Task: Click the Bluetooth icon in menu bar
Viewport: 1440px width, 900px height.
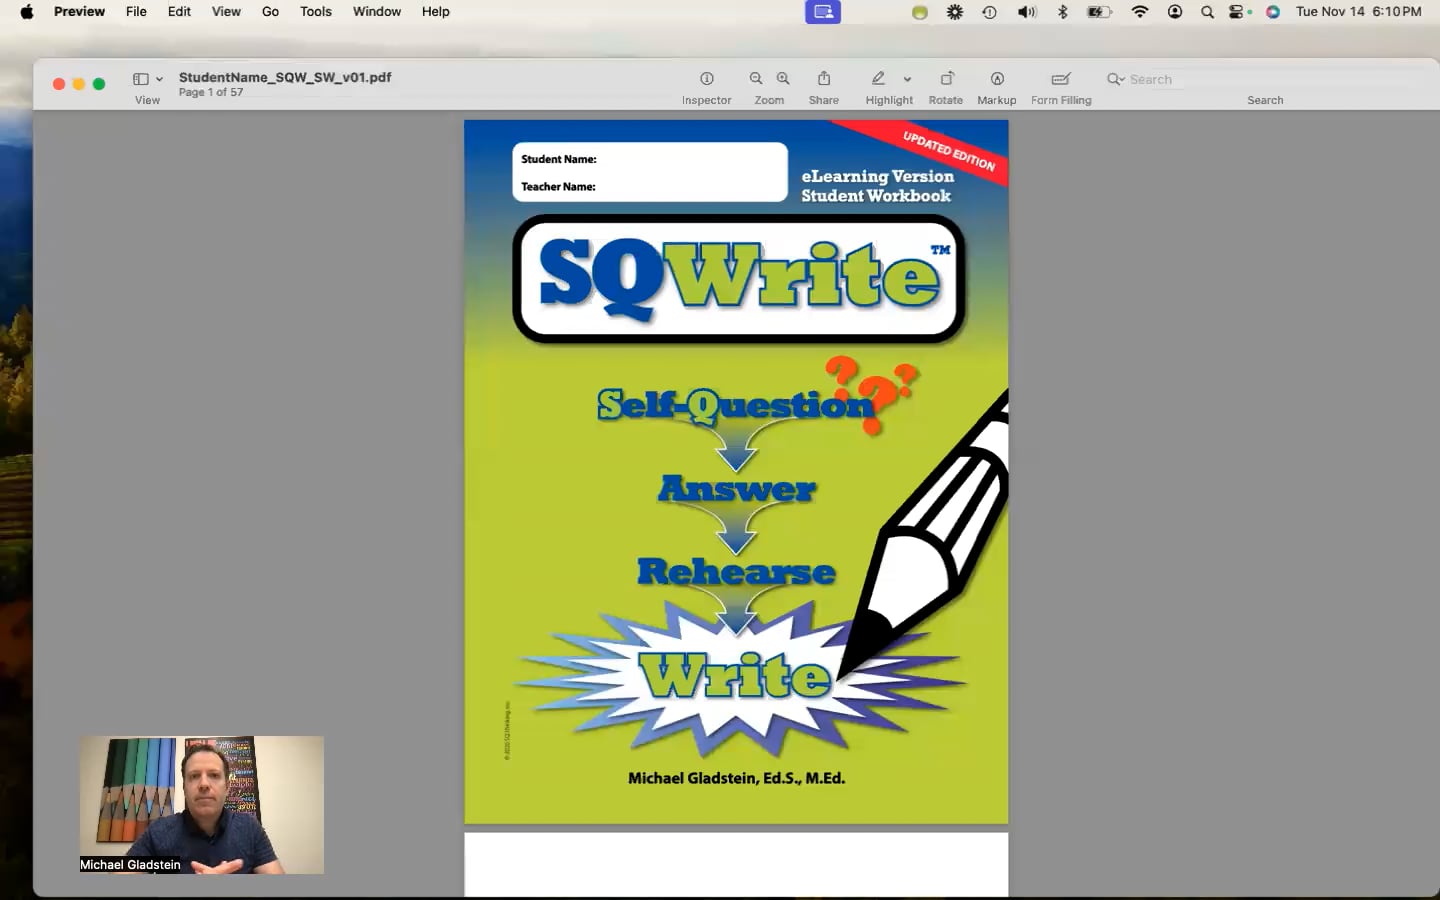Action: click(x=1062, y=12)
